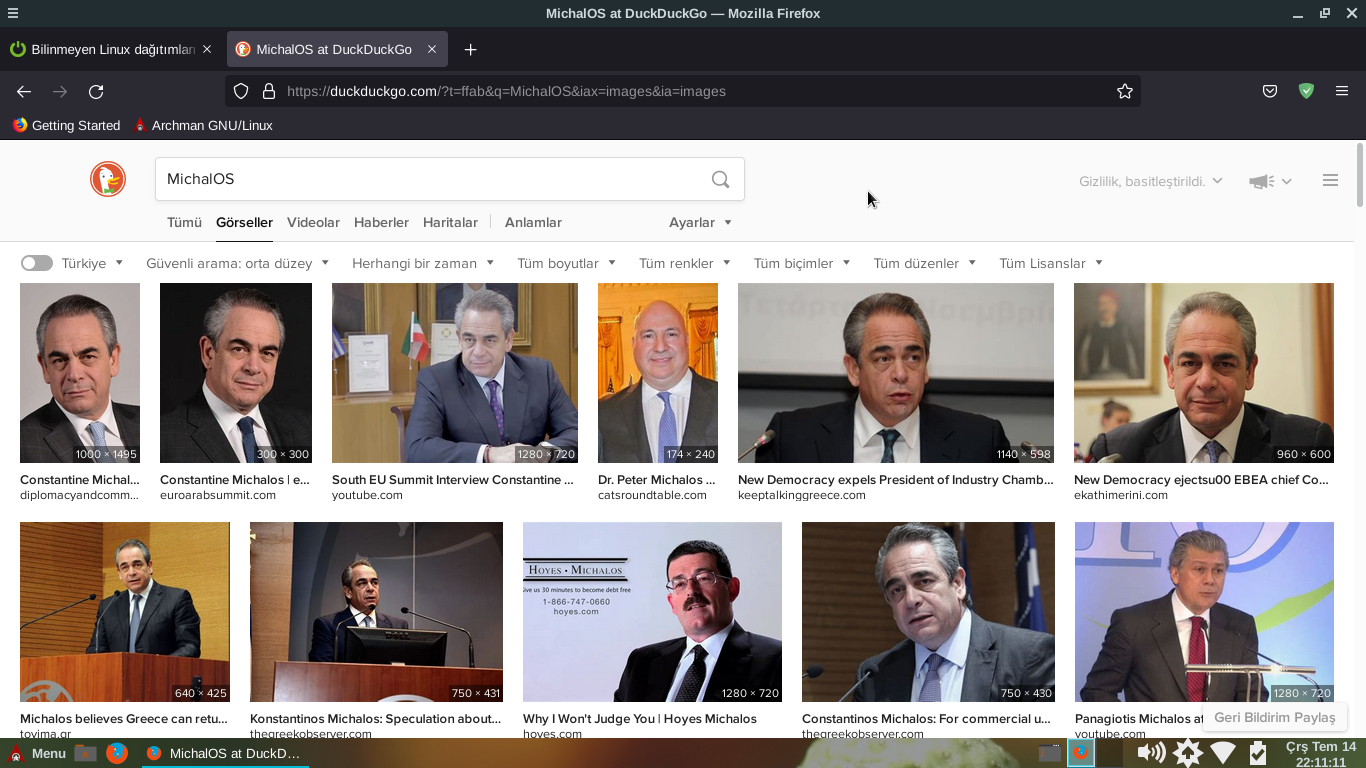Open the file manager from the taskbar
Viewport: 1366px width, 768px height.
tap(86, 753)
